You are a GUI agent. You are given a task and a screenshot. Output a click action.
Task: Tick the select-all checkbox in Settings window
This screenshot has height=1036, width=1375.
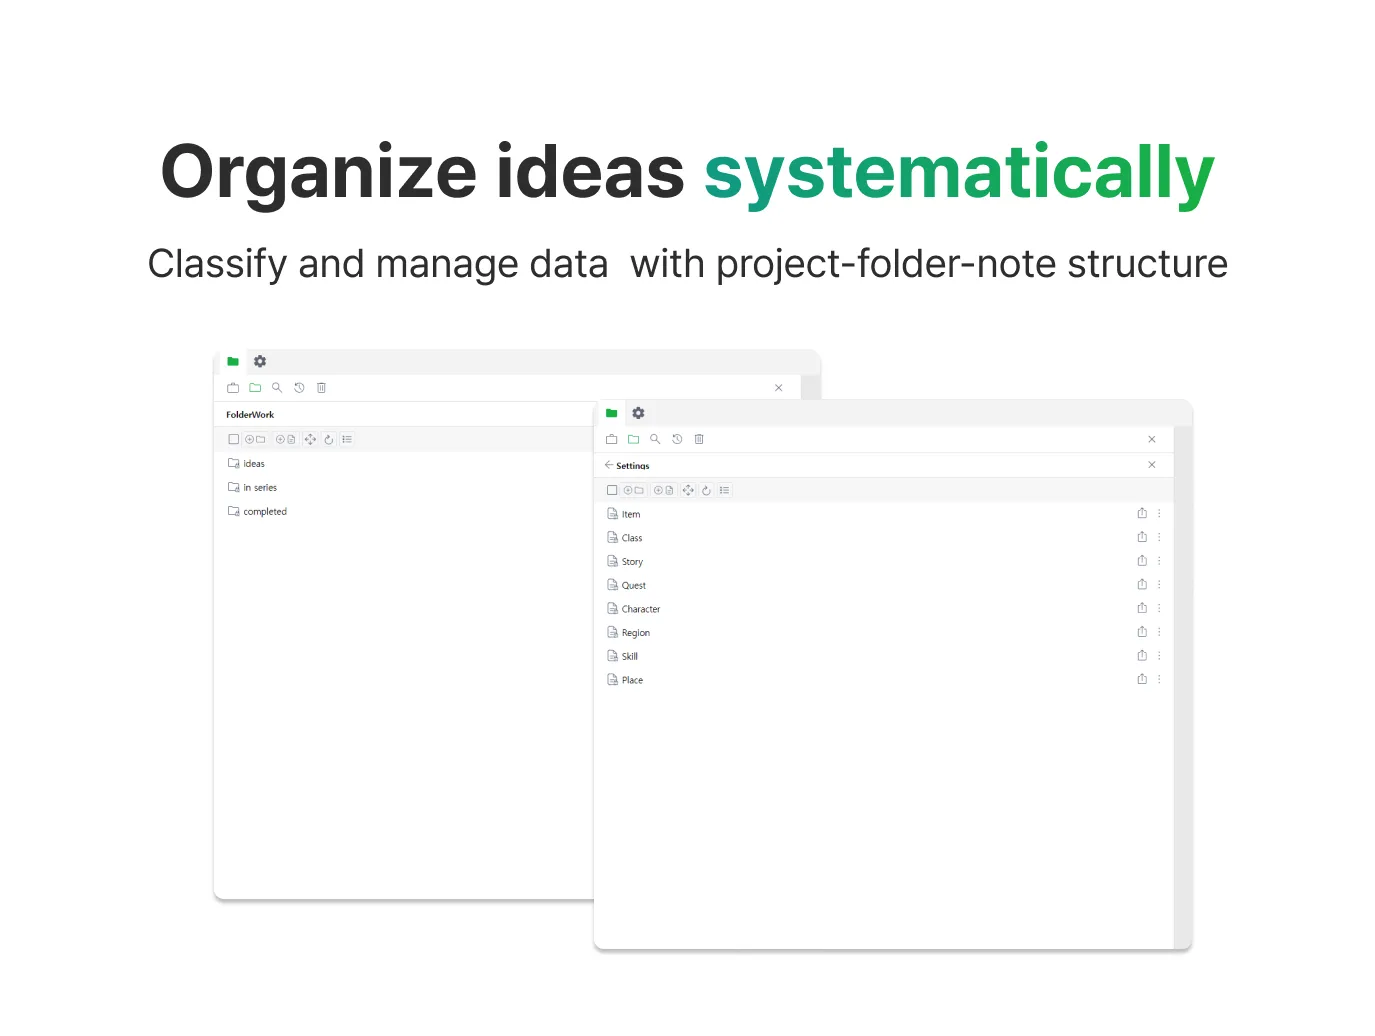612,490
